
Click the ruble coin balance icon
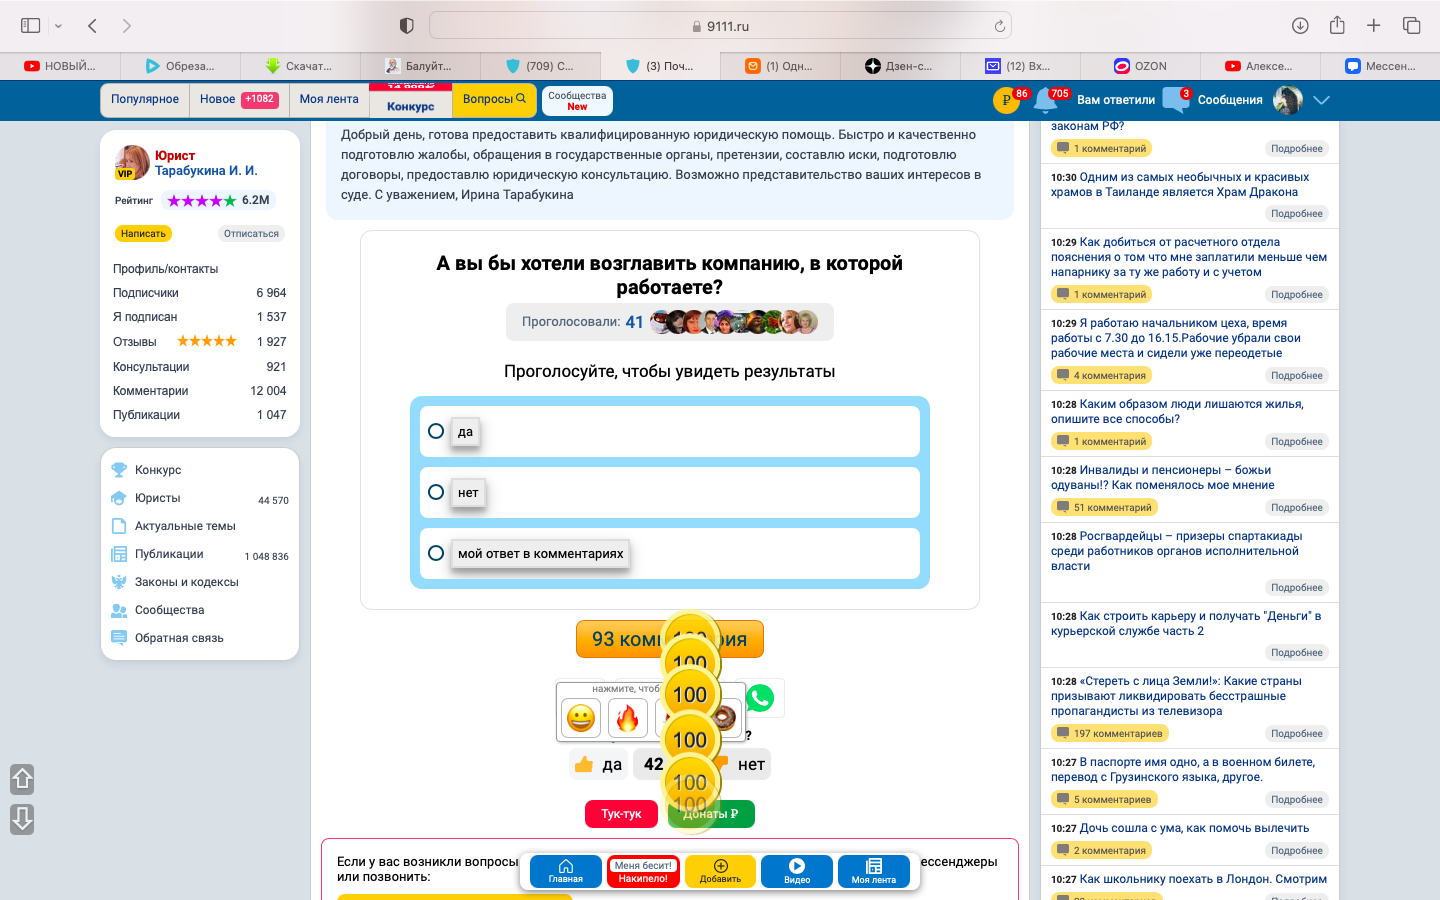(1006, 100)
